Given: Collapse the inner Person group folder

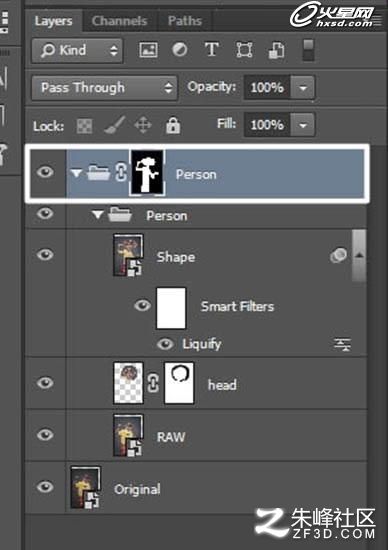Looking at the screenshot, I should point(97,214).
